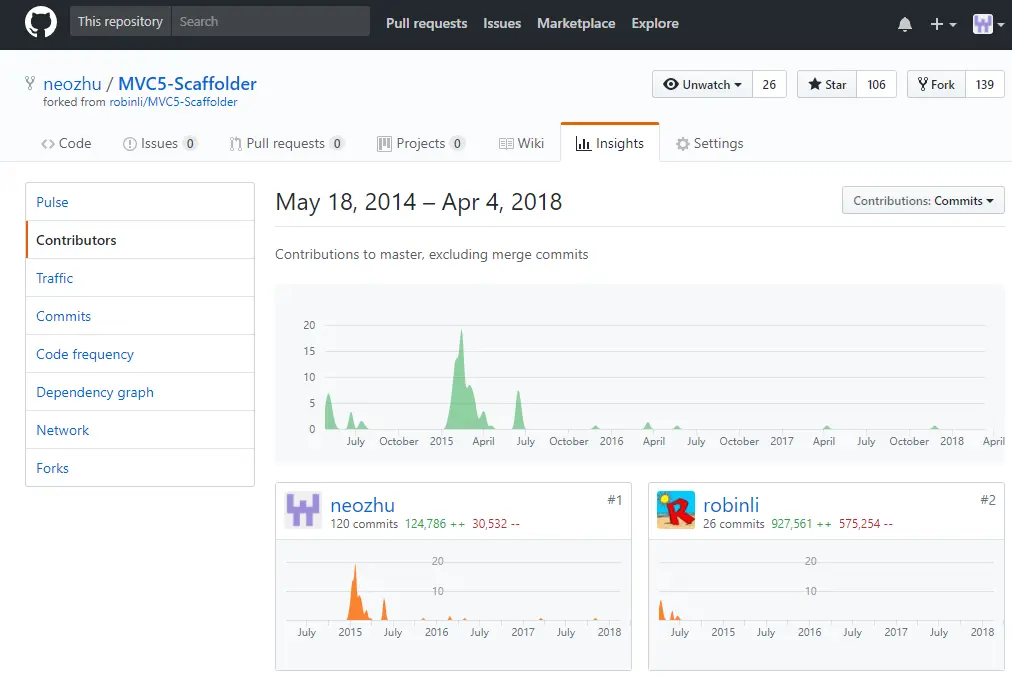Open the neozhu owner link
Viewport: 1012px width, 678px height.
tap(72, 84)
